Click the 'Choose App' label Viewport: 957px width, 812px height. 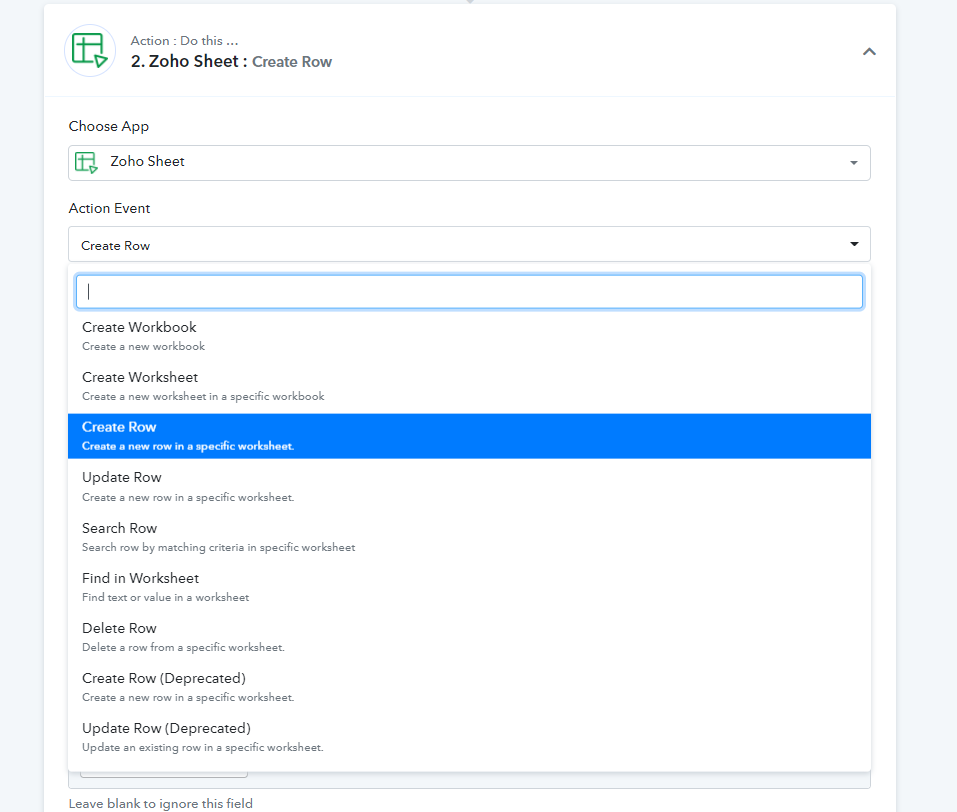pyautogui.click(x=109, y=126)
